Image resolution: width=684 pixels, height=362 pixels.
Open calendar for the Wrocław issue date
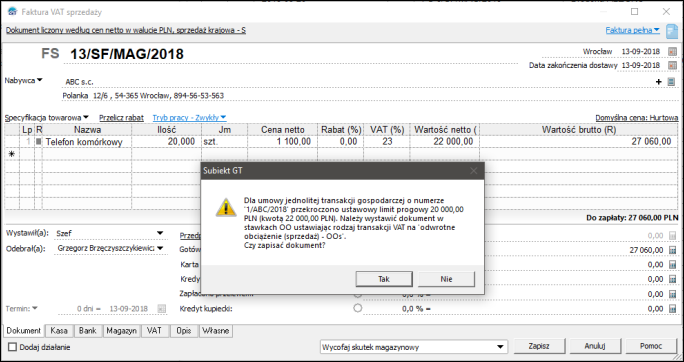[672, 51]
